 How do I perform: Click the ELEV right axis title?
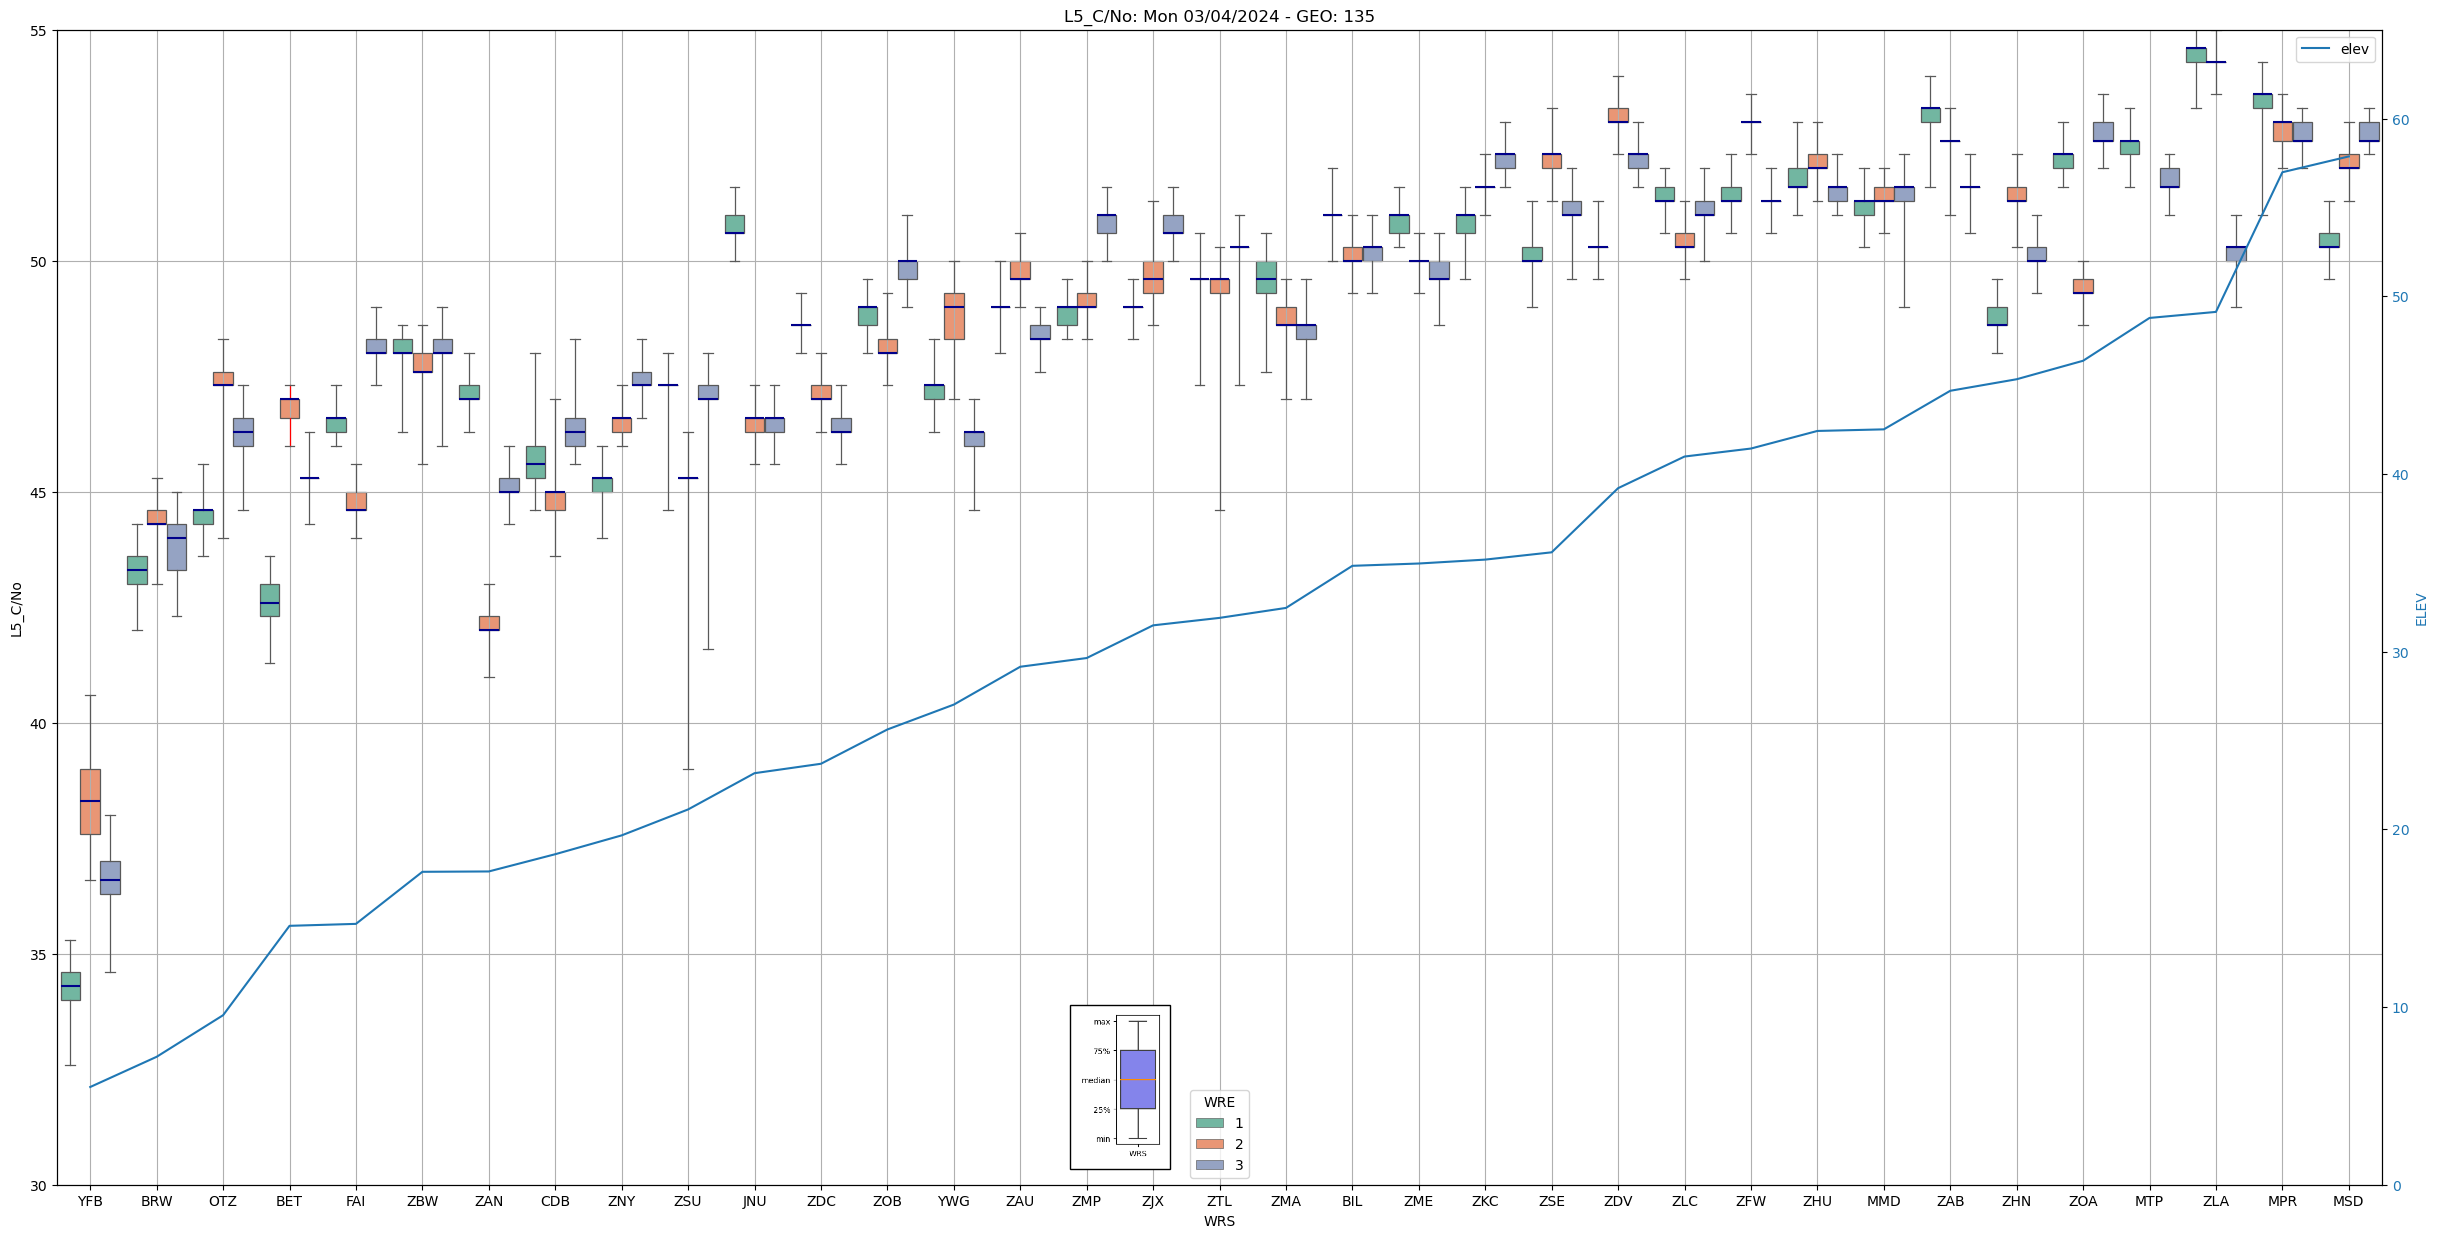(2421, 609)
